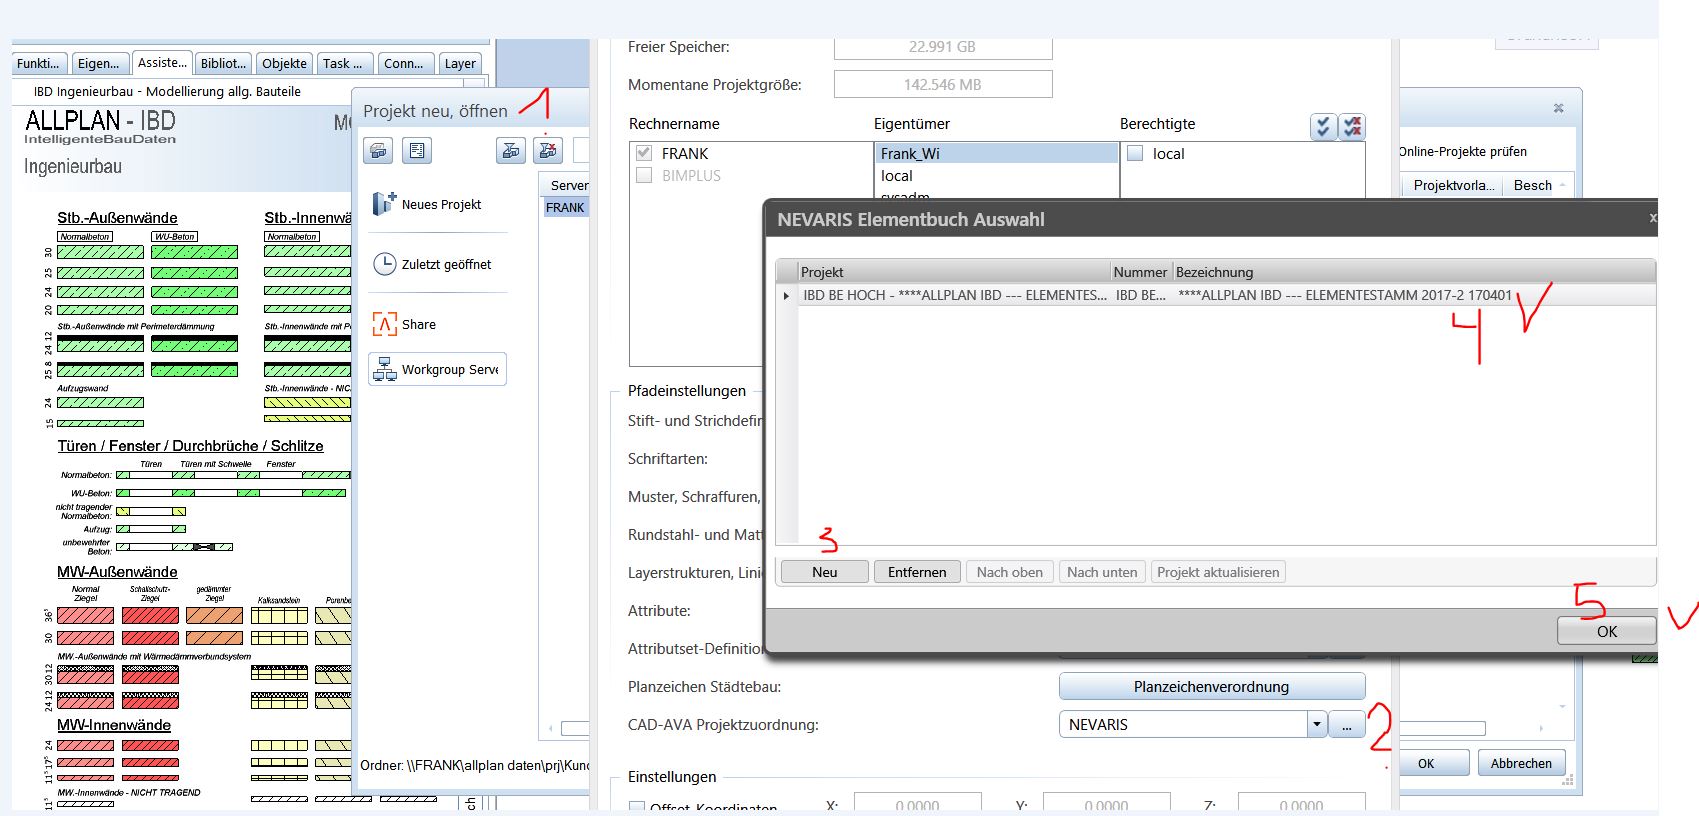Toggle the Offset-Koordinaten checkbox

coord(637,807)
